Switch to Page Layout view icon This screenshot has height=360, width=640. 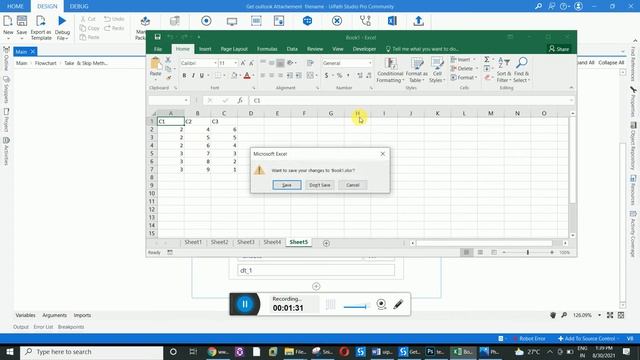coord(480,253)
